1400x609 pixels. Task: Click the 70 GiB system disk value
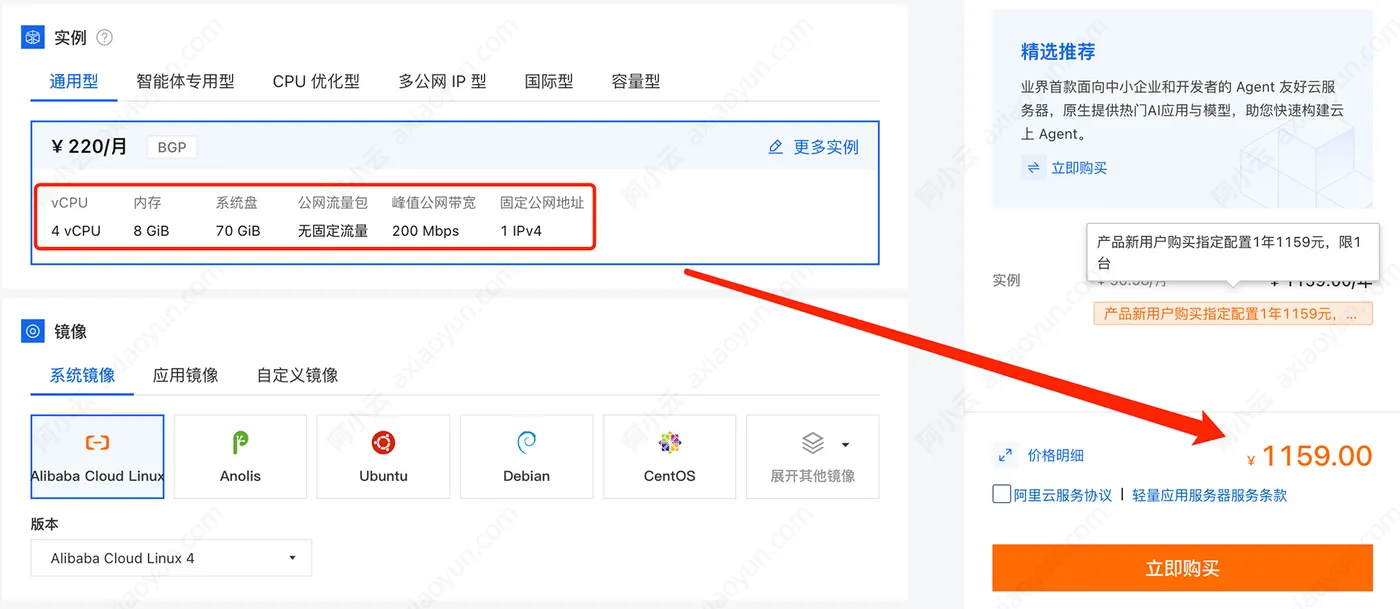pyautogui.click(x=238, y=231)
